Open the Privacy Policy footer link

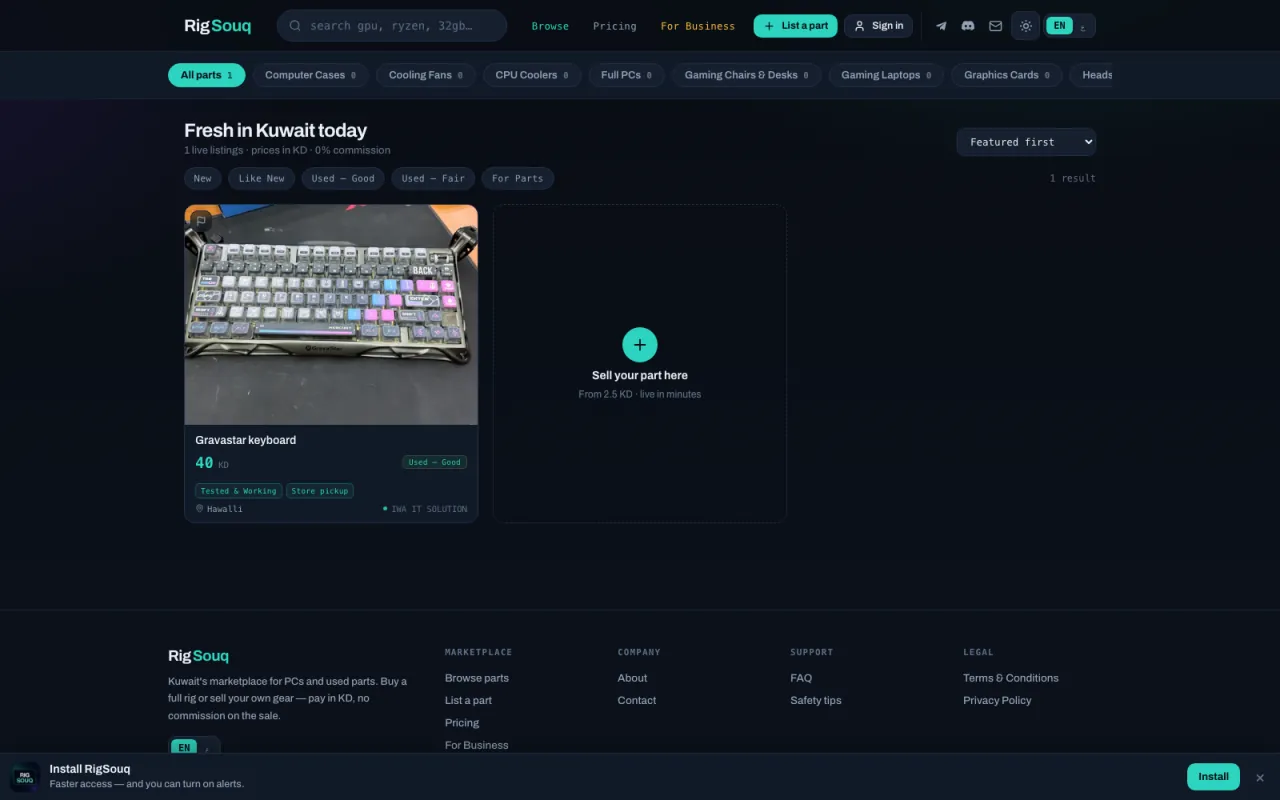997,700
